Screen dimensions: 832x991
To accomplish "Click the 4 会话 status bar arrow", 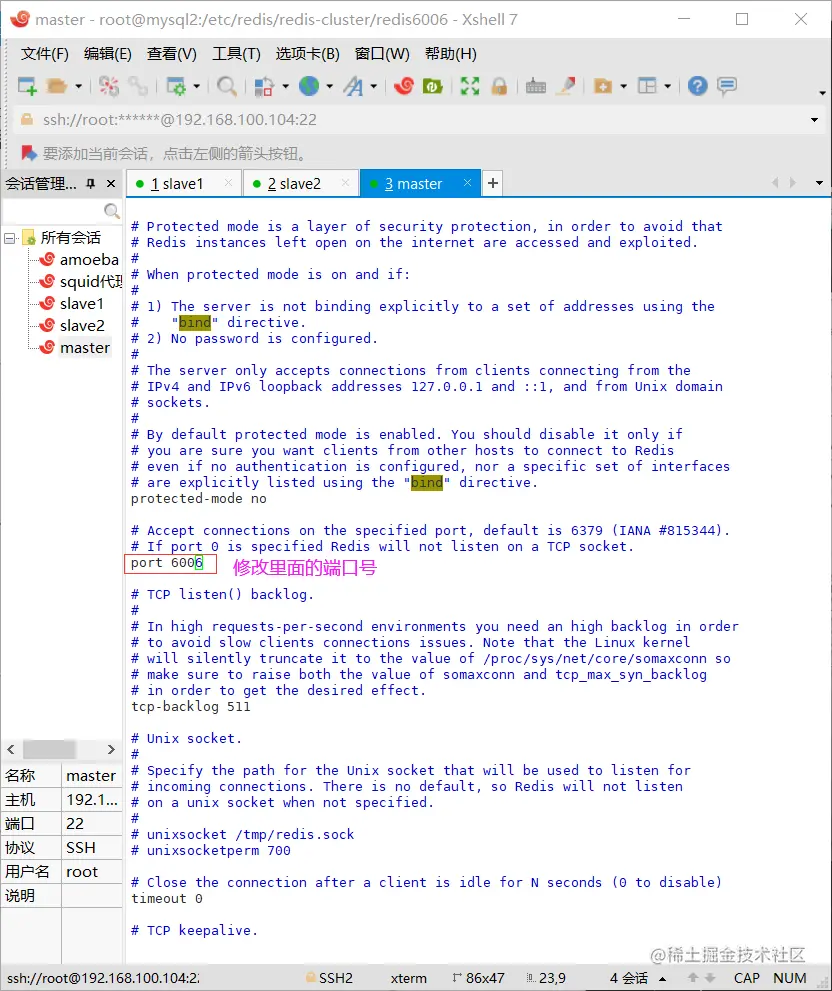I will click(x=663, y=979).
